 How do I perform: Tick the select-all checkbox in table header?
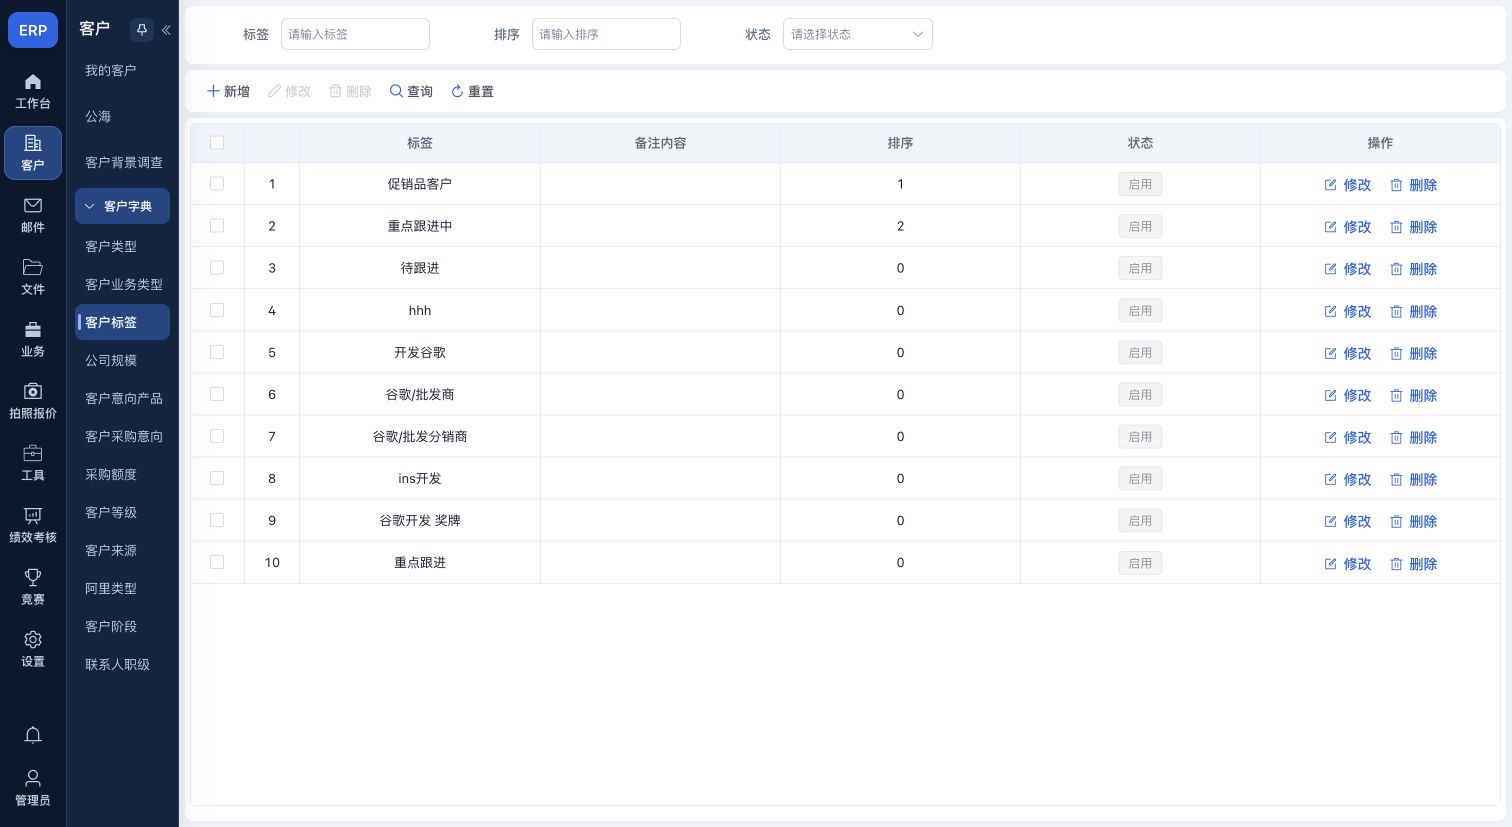[x=217, y=143]
